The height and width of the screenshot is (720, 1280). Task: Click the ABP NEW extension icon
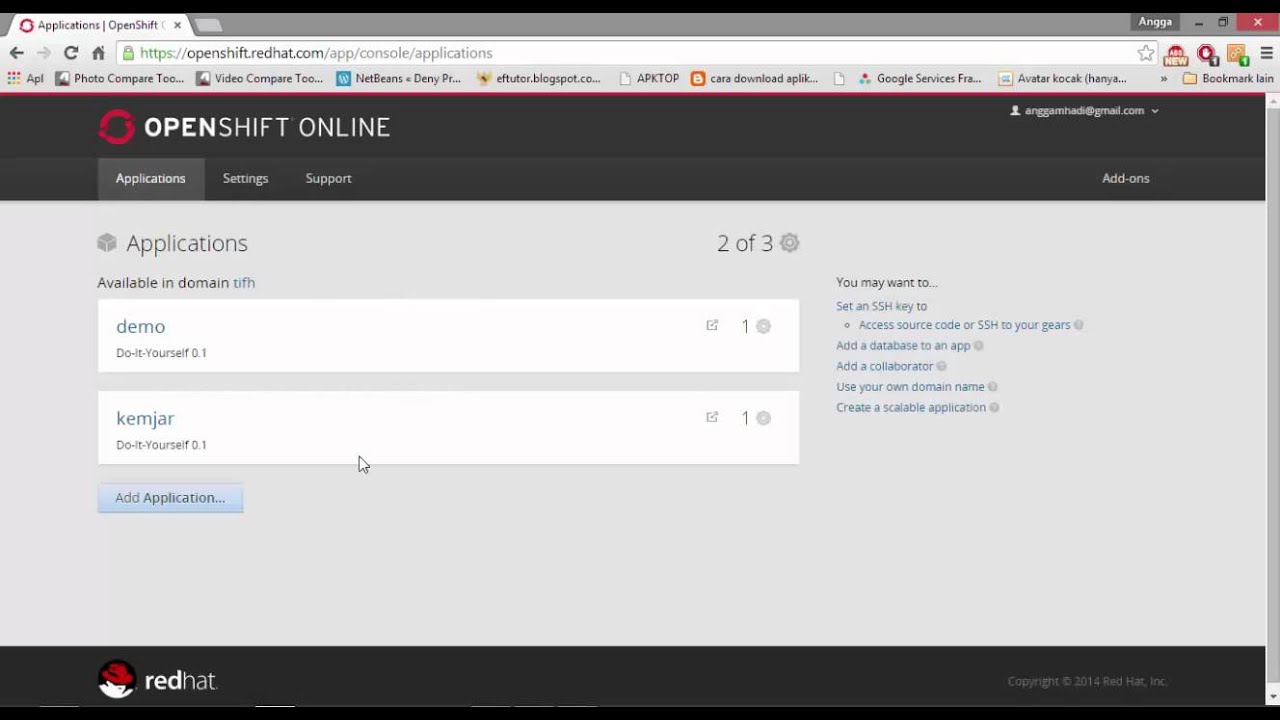(x=1176, y=54)
